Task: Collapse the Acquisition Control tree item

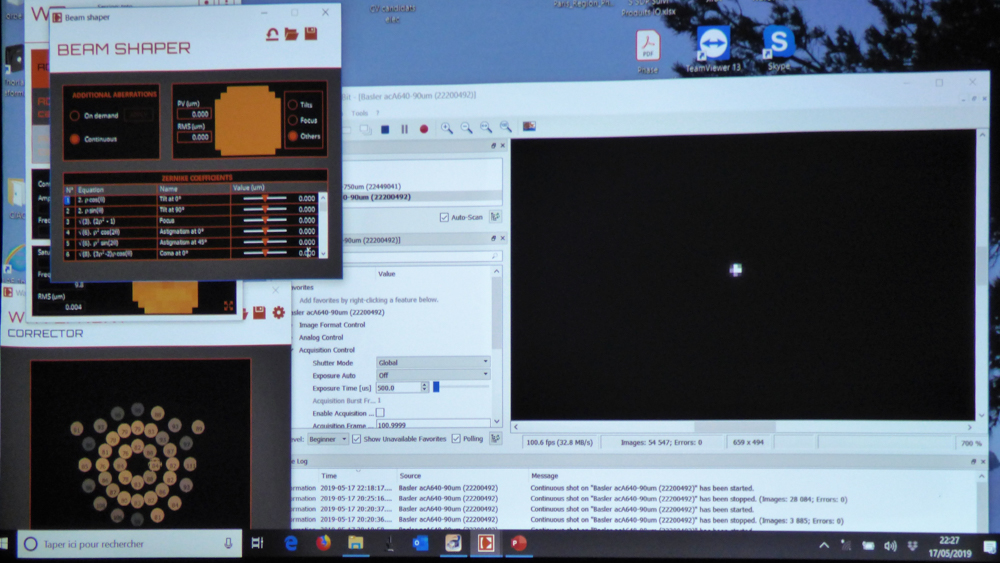Action: tap(294, 350)
